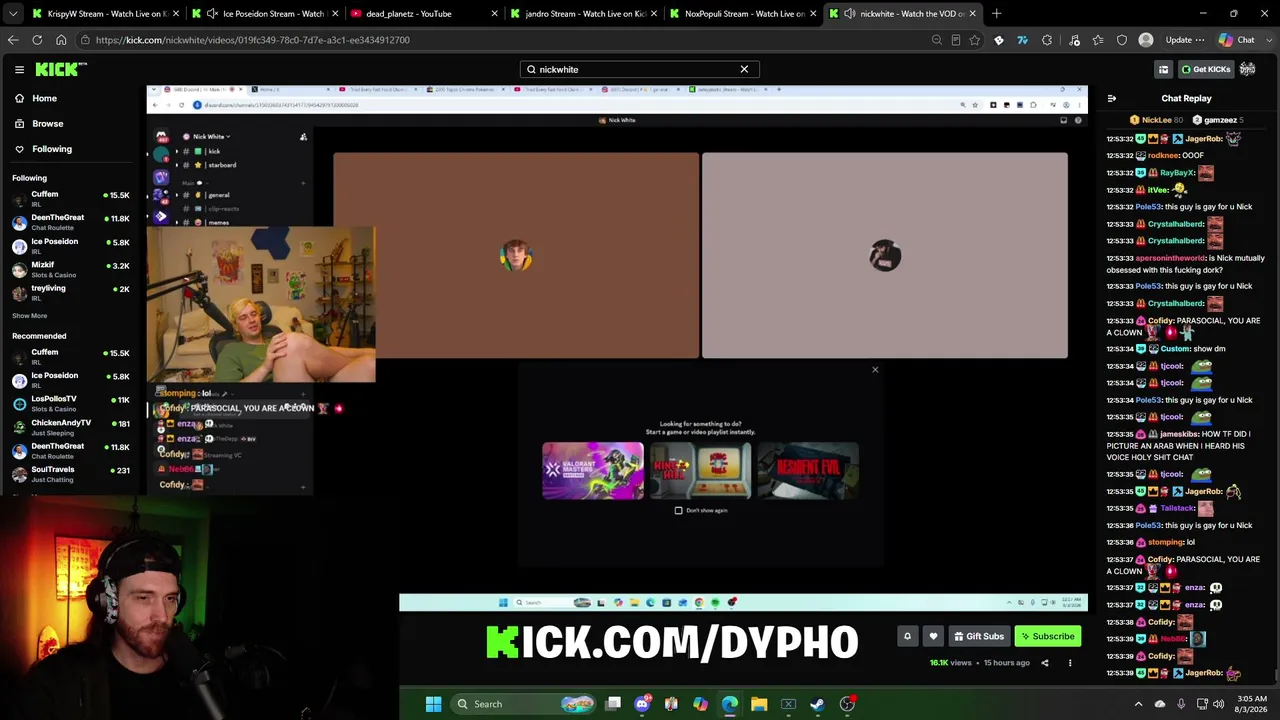Click the browser Update menu button
Image resolution: width=1280 pixels, height=720 pixels.
point(1184,40)
